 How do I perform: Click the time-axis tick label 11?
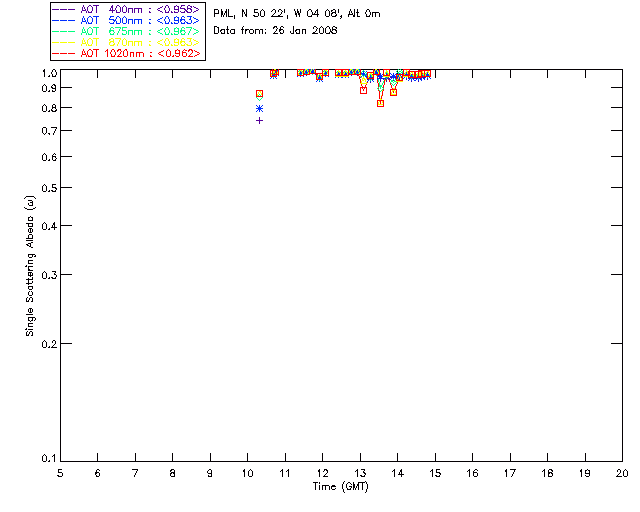click(x=285, y=473)
